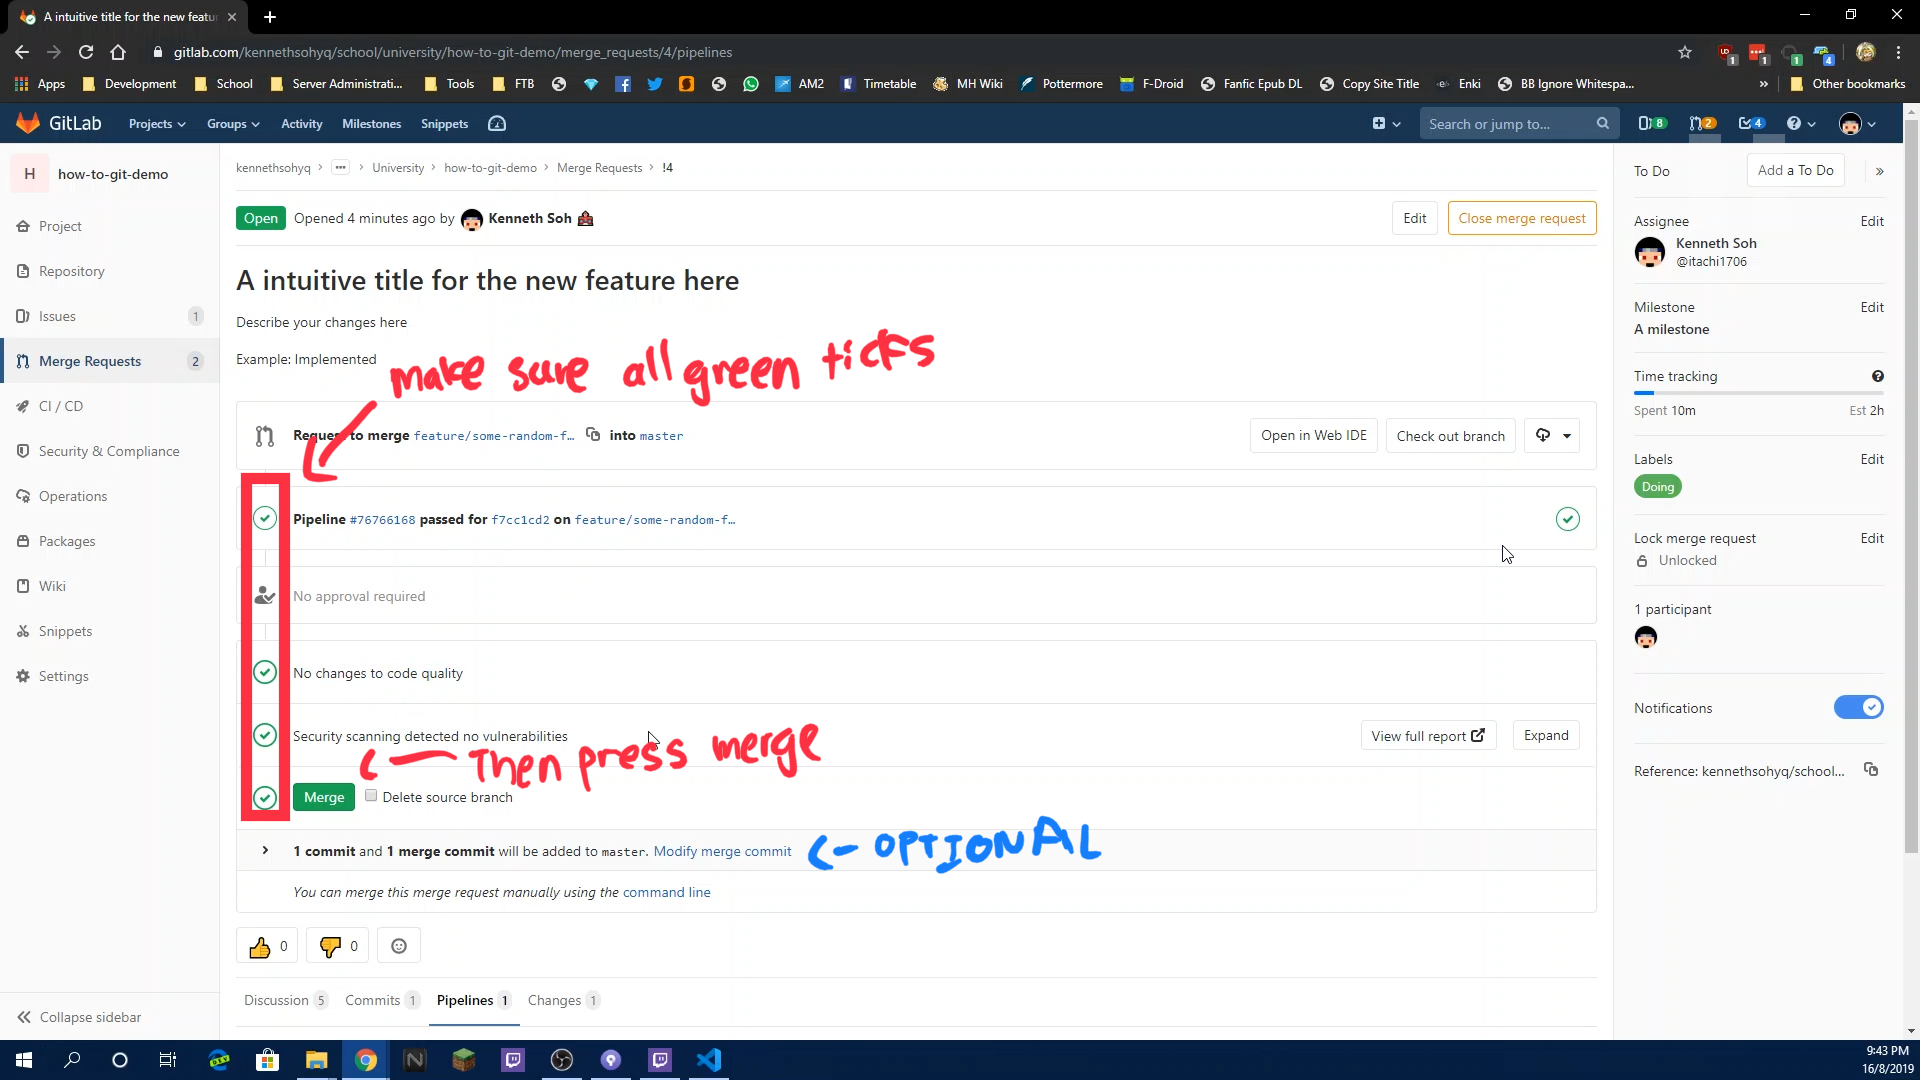Click the copy reference icon next to reference link
The height and width of the screenshot is (1080, 1920).
(1873, 770)
